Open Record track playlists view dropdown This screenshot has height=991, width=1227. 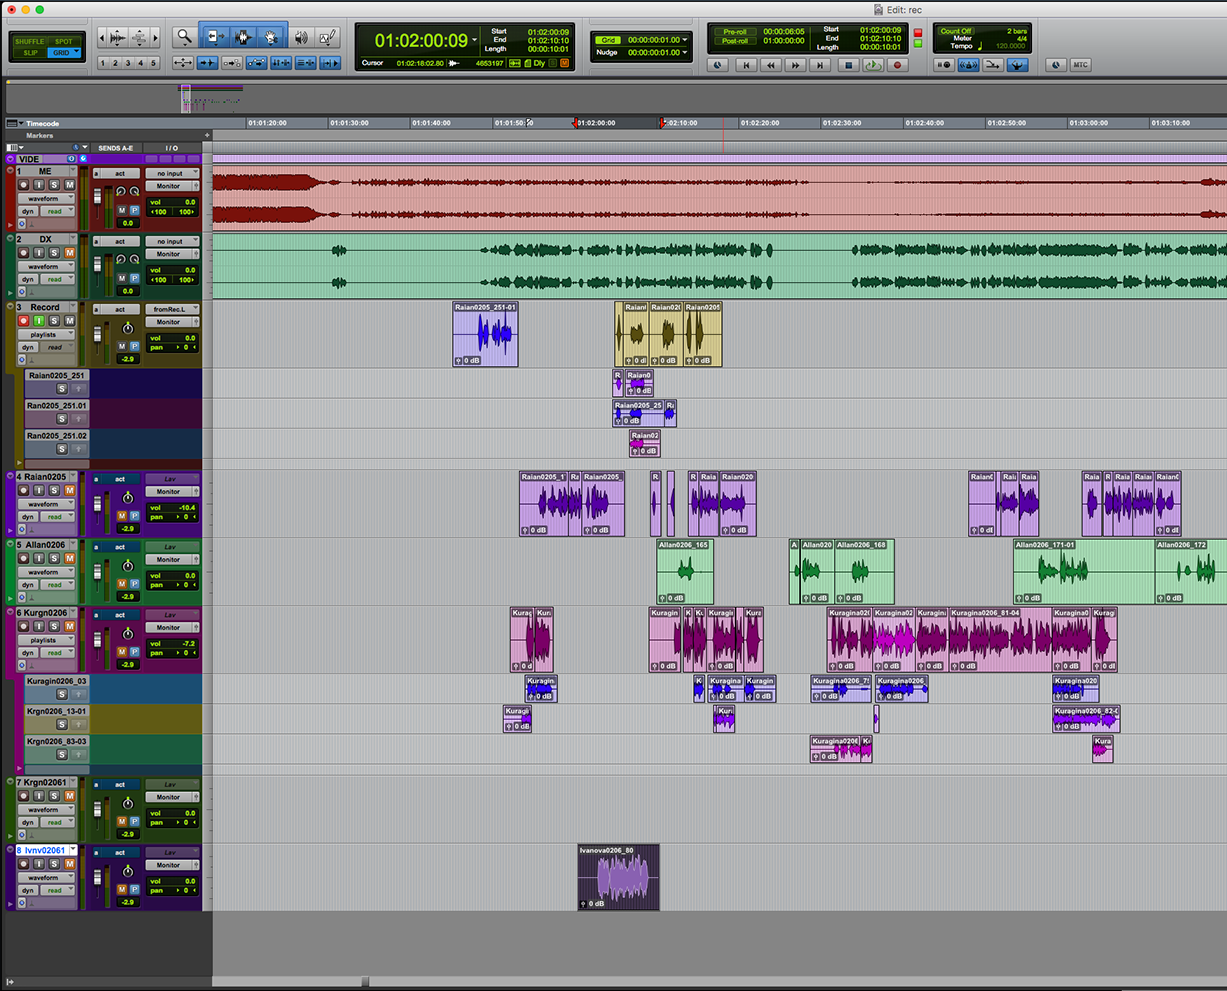click(46, 334)
